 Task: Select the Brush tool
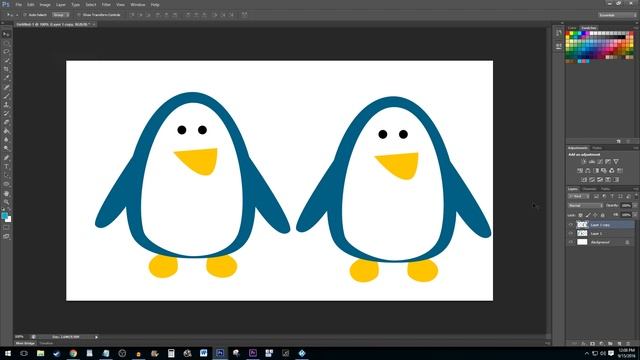click(6, 96)
